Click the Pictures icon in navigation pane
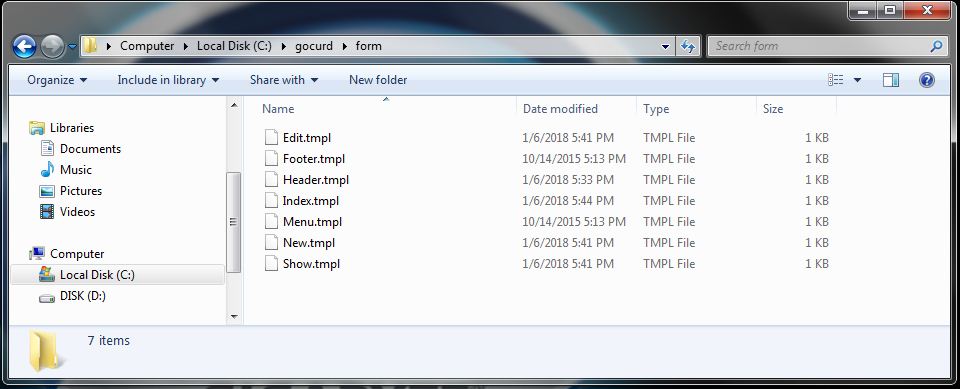 pos(47,191)
